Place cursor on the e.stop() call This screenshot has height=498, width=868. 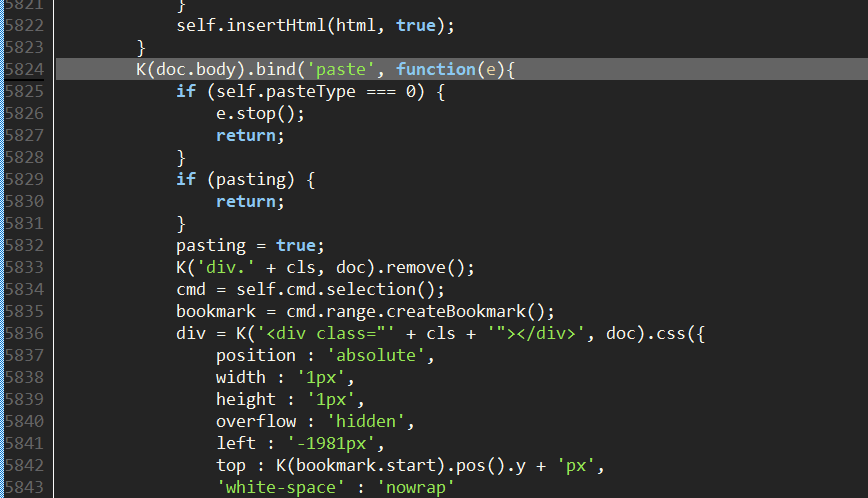[x=260, y=113]
